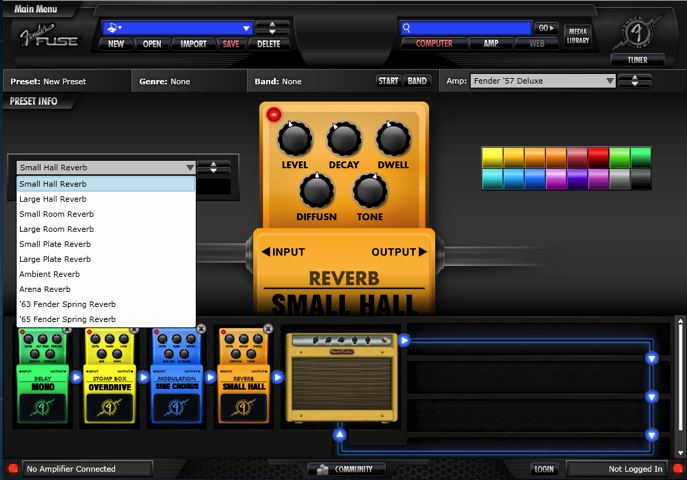Click the effect selection stepper arrows
This screenshot has height=480, width=687.
[213, 167]
